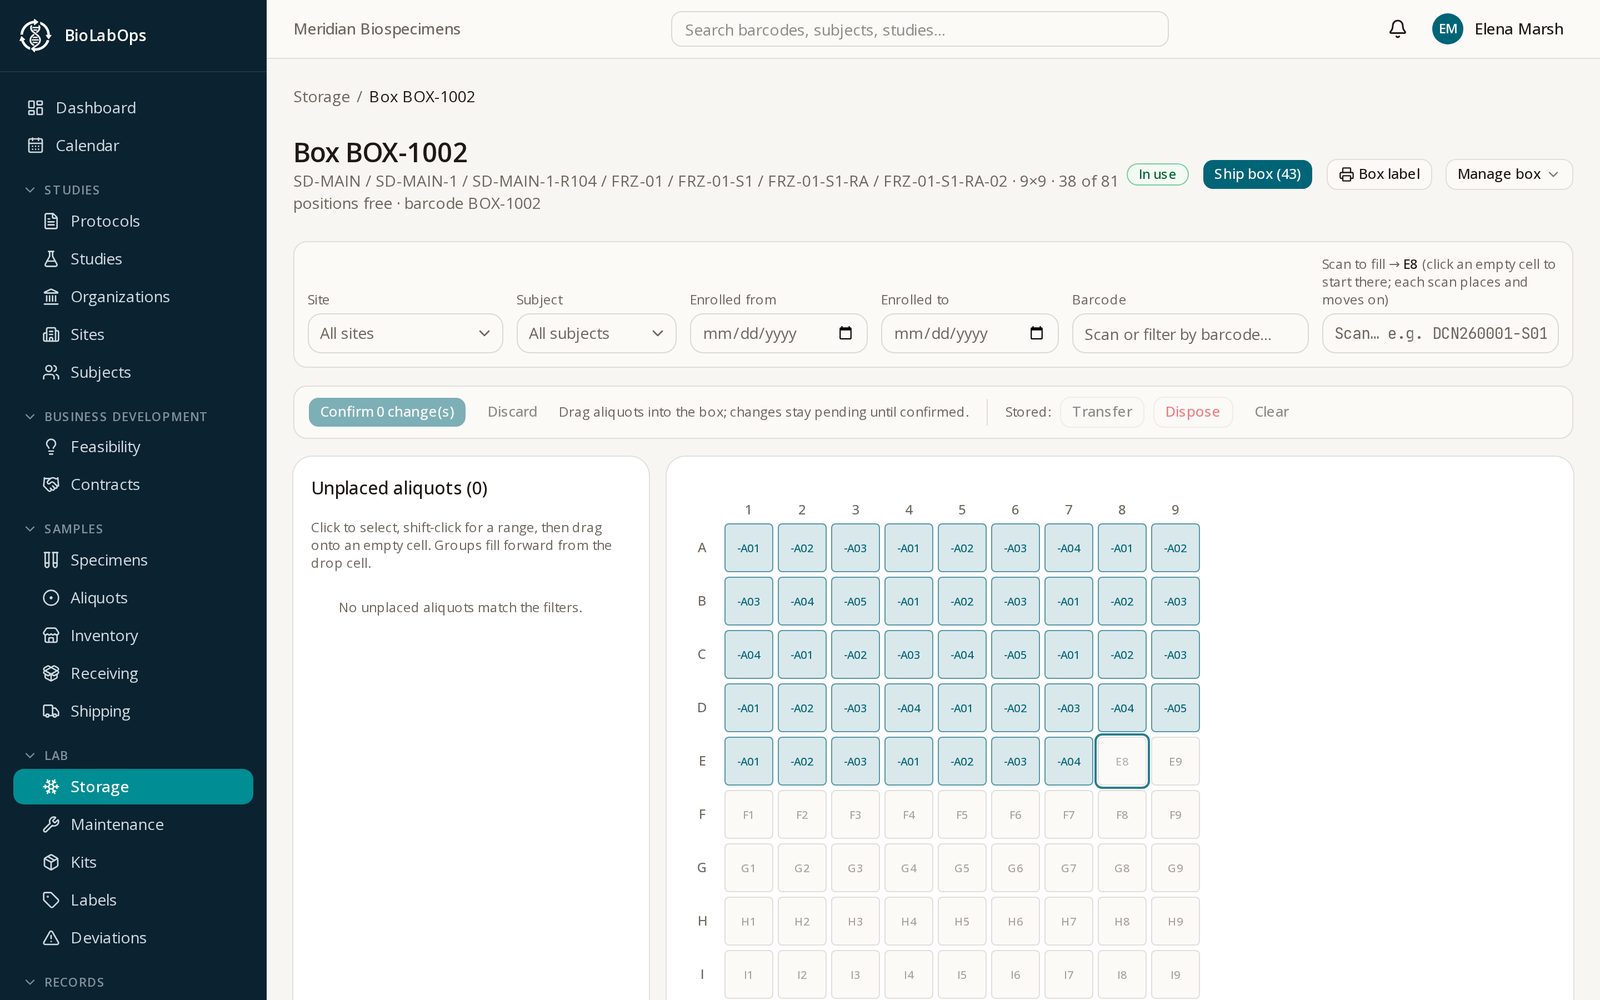Click the Dashboard grid icon
The width and height of the screenshot is (1600, 1000).
click(x=36, y=108)
